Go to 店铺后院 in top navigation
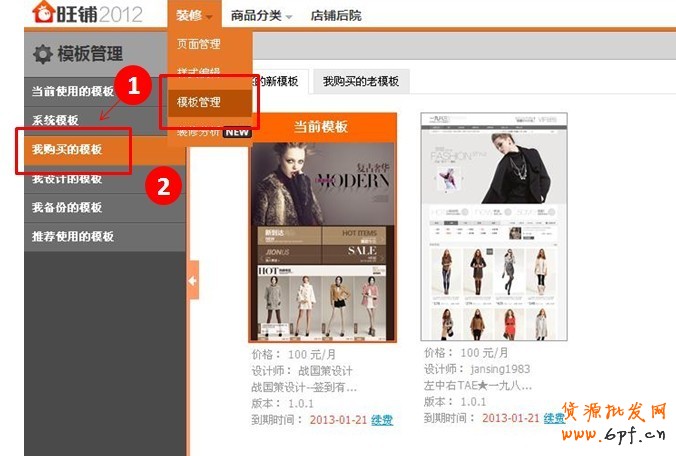The width and height of the screenshot is (676, 456). pyautogui.click(x=336, y=16)
